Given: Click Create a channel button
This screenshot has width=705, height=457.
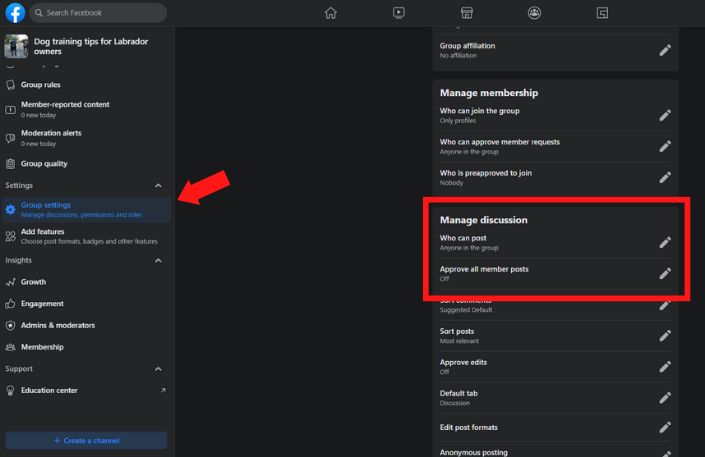Looking at the screenshot, I should point(86,440).
